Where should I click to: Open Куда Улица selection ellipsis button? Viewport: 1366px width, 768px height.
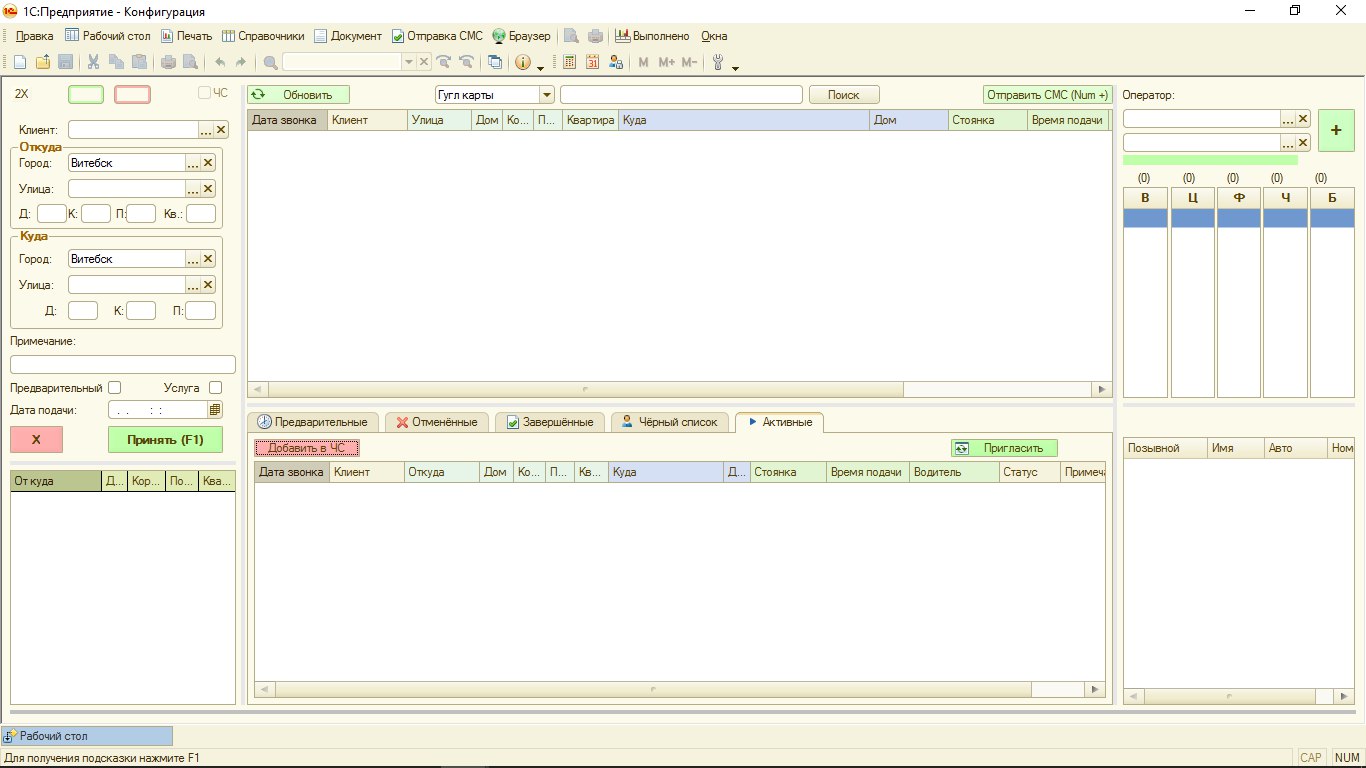point(194,285)
